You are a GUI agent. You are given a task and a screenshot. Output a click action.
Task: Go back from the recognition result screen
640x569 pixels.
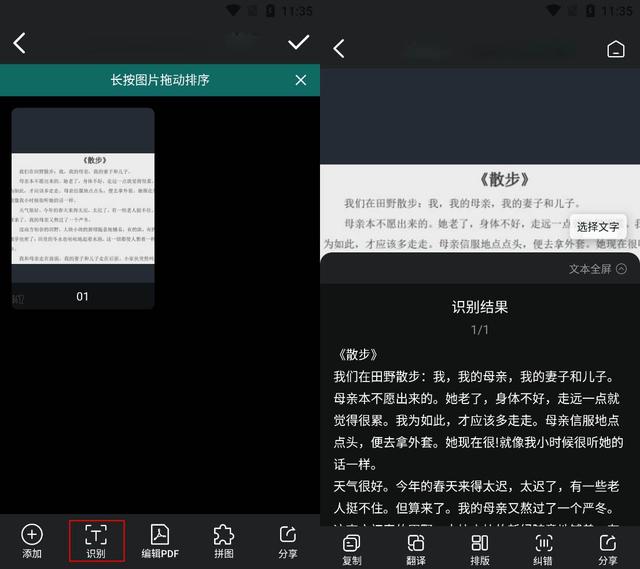pyautogui.click(x=339, y=49)
